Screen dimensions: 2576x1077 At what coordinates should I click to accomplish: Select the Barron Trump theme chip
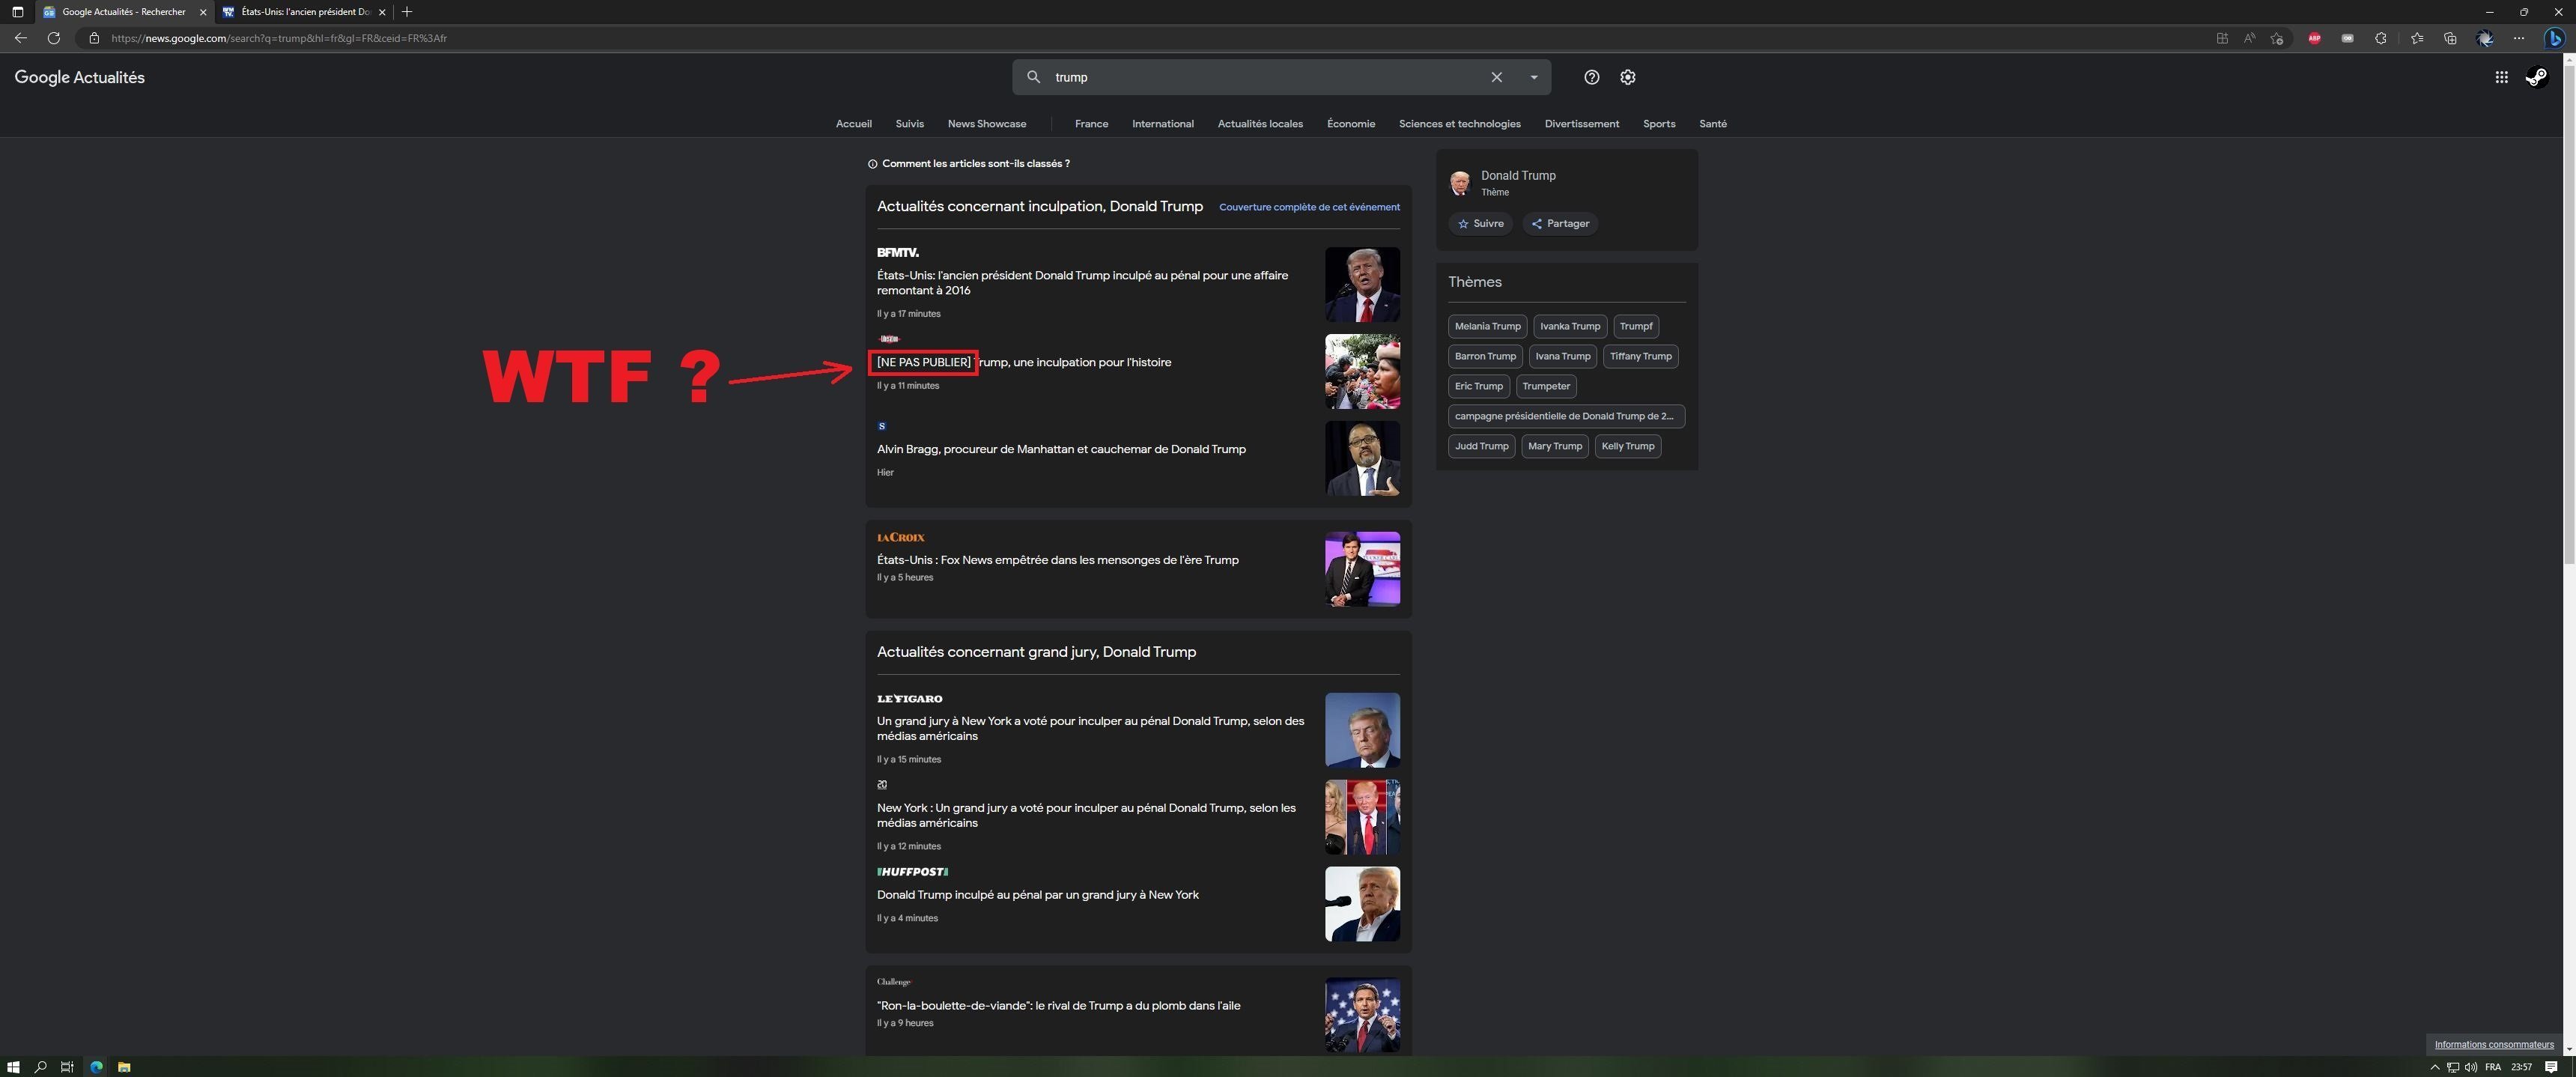tap(1485, 356)
